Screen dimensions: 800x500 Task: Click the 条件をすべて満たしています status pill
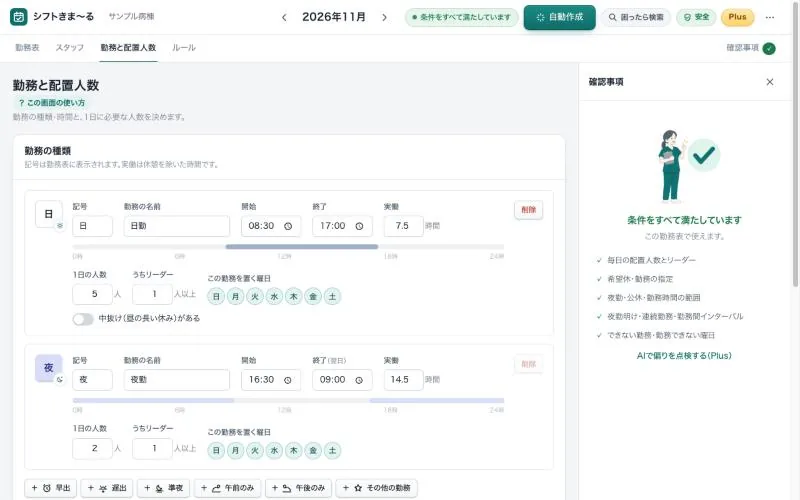click(462, 17)
